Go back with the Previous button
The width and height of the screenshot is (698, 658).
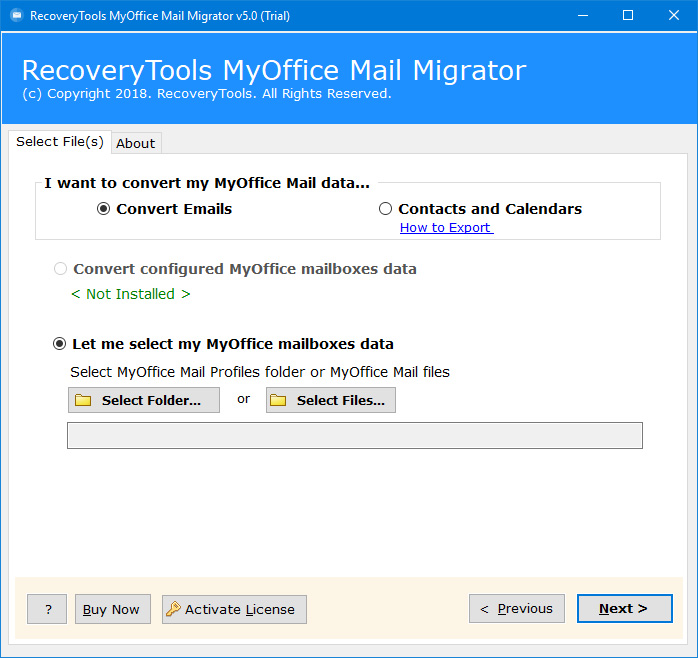tap(517, 609)
